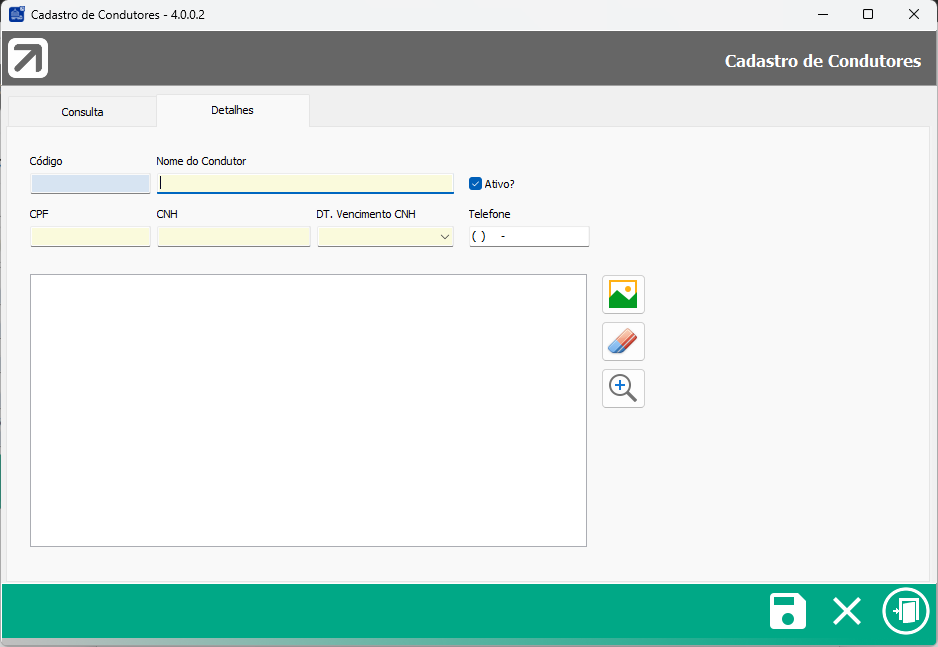Click the circular exit door icon
Viewport: 938px width, 647px height.
point(905,611)
